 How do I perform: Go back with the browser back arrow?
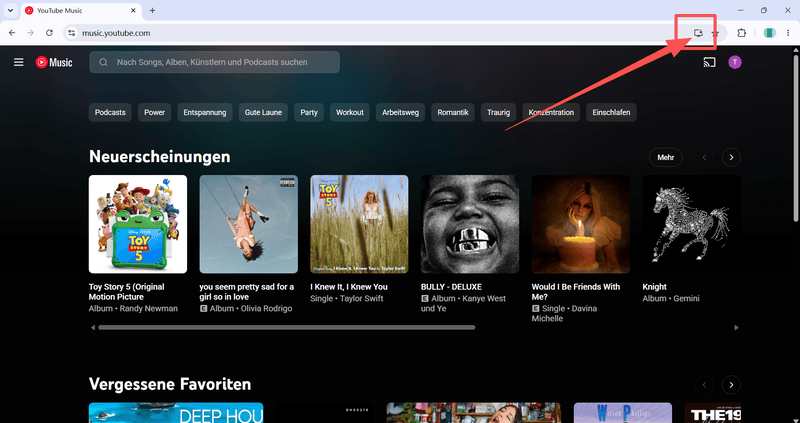12,33
